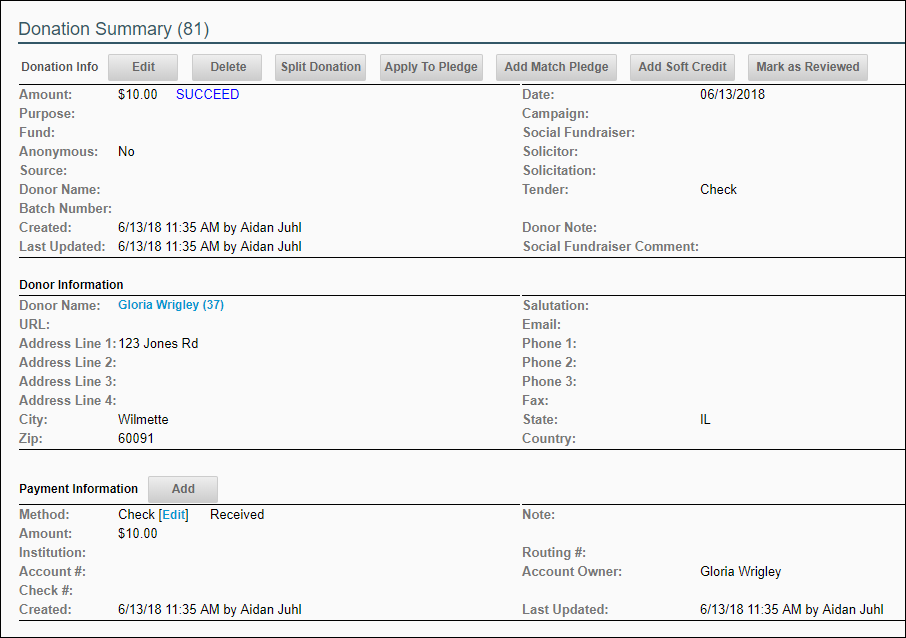Select the Payment Information amount $10.00

[138, 533]
